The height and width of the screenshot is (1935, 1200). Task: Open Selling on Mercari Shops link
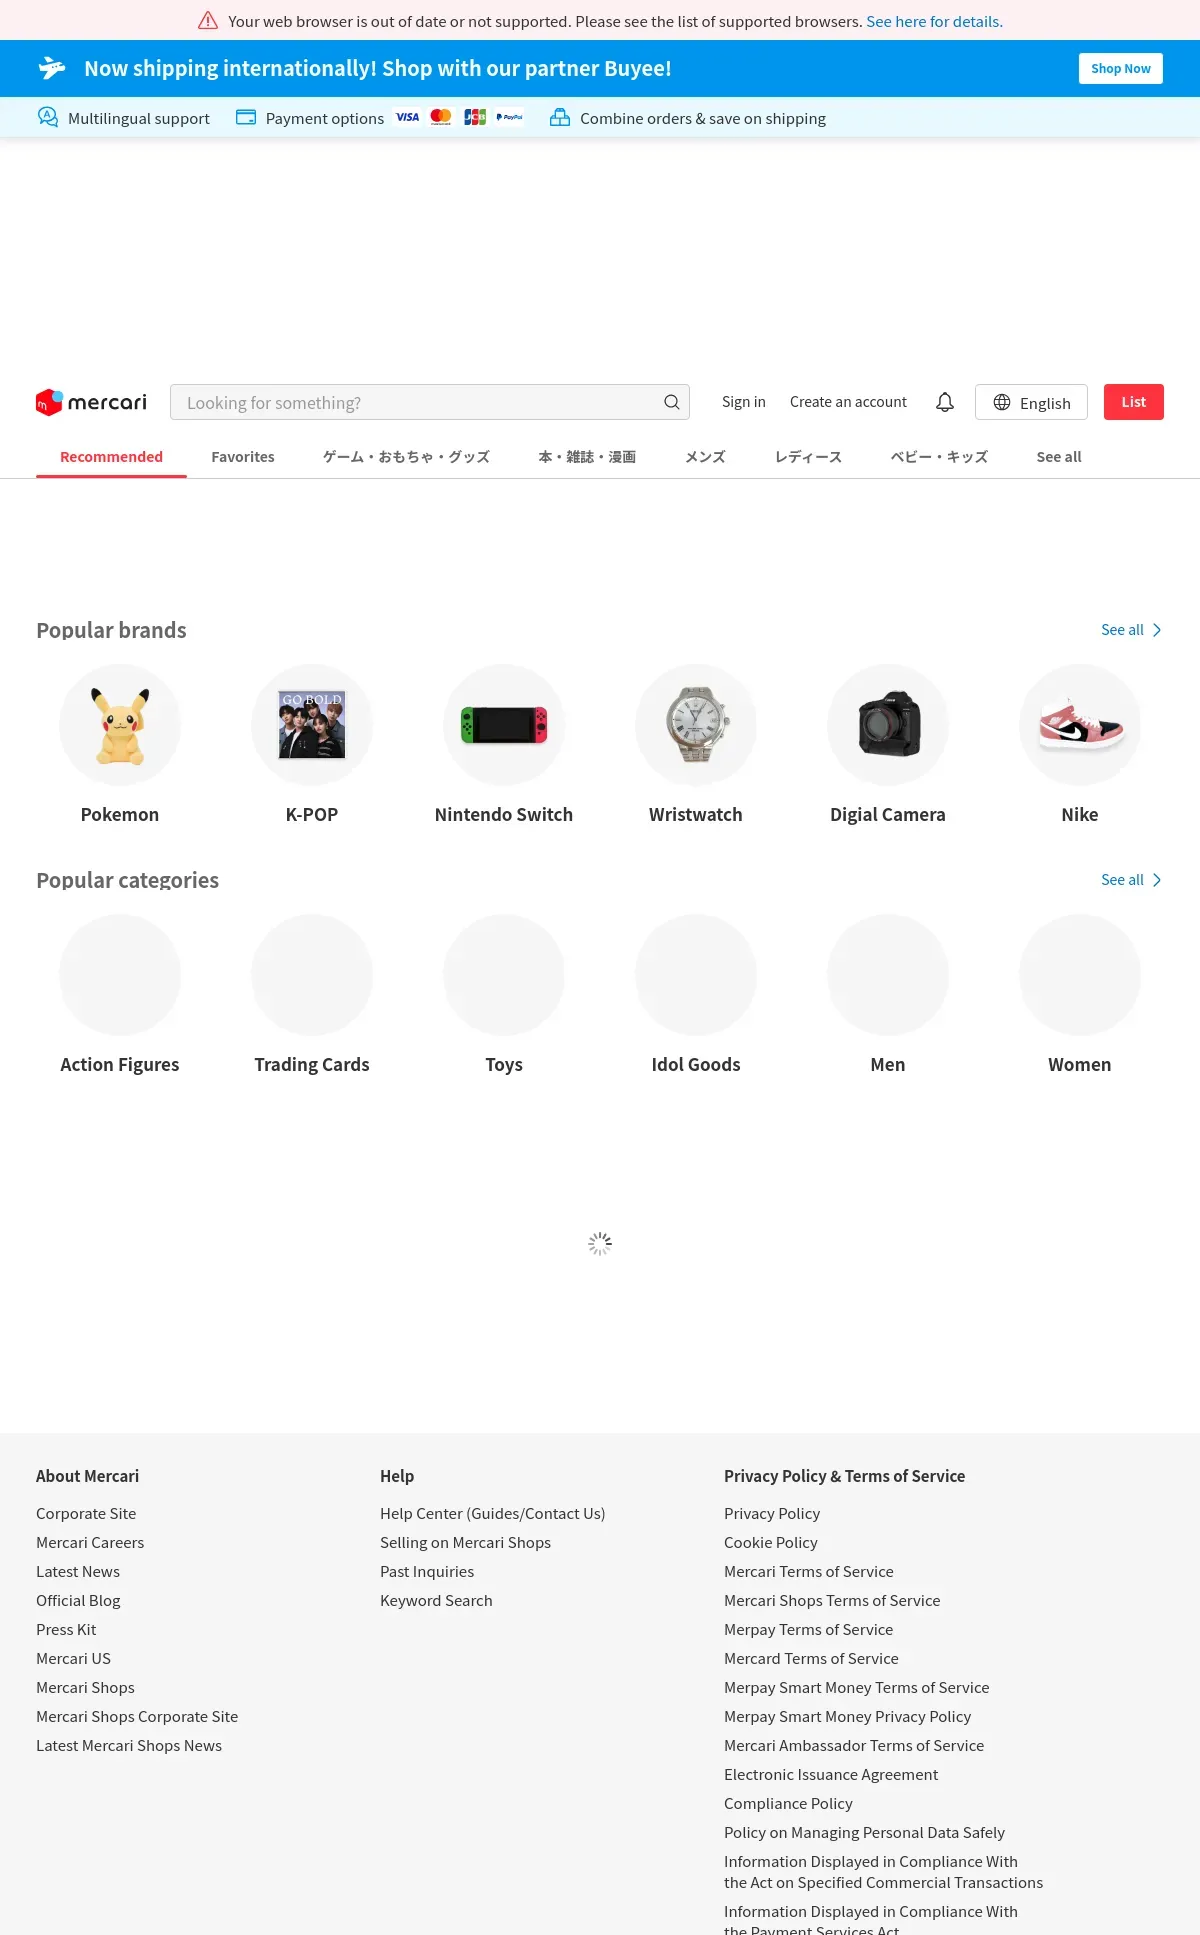465,1543
